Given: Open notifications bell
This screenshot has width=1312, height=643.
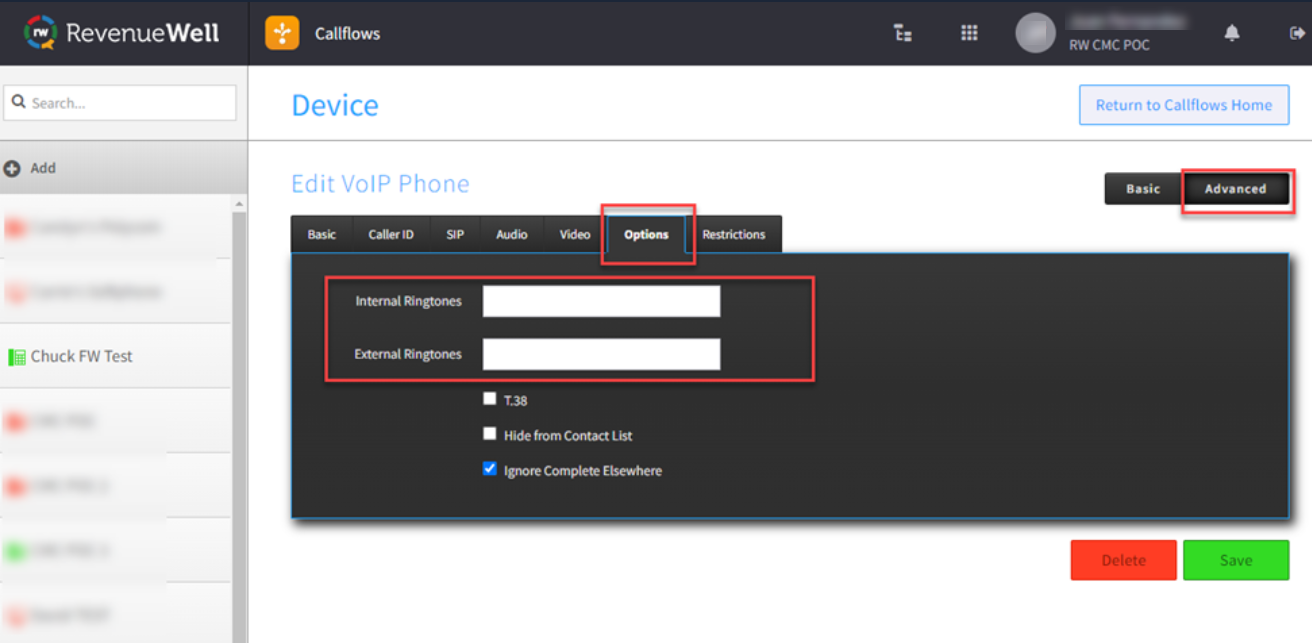Looking at the screenshot, I should (x=1232, y=33).
